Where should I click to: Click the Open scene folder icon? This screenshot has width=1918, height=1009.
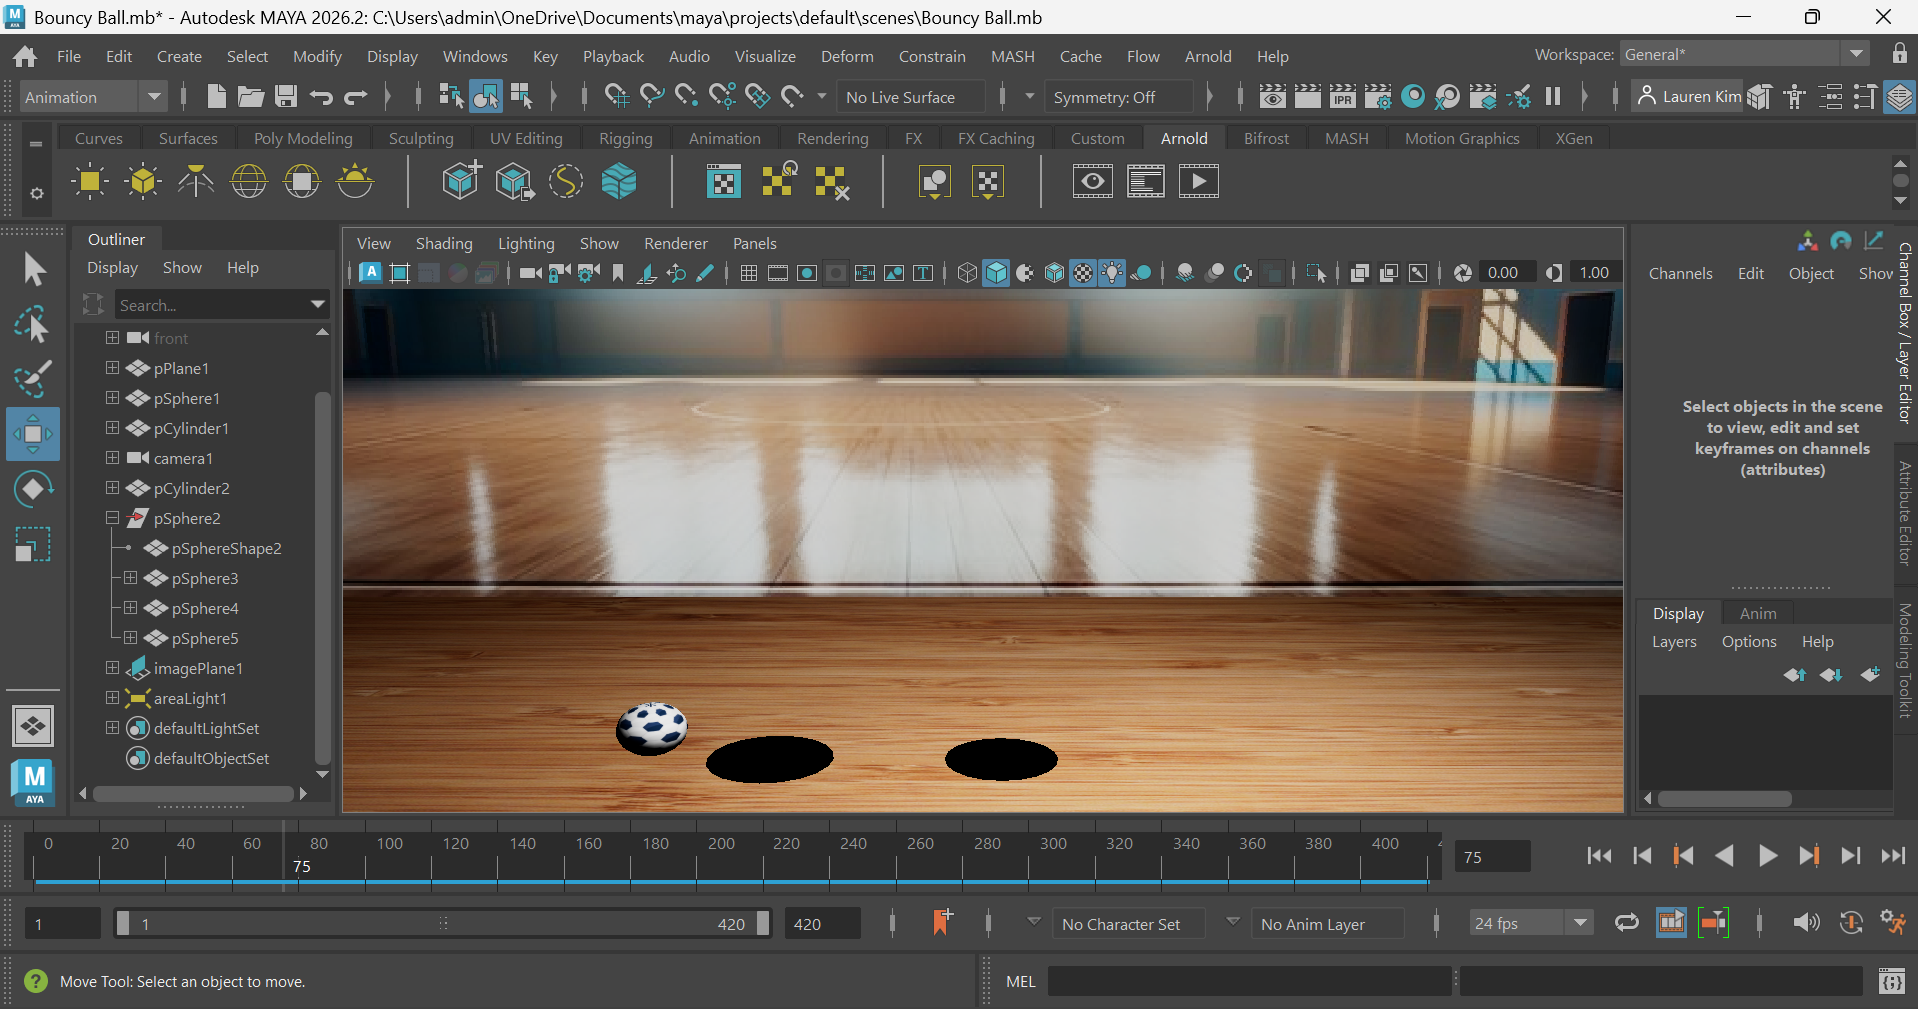pos(250,97)
